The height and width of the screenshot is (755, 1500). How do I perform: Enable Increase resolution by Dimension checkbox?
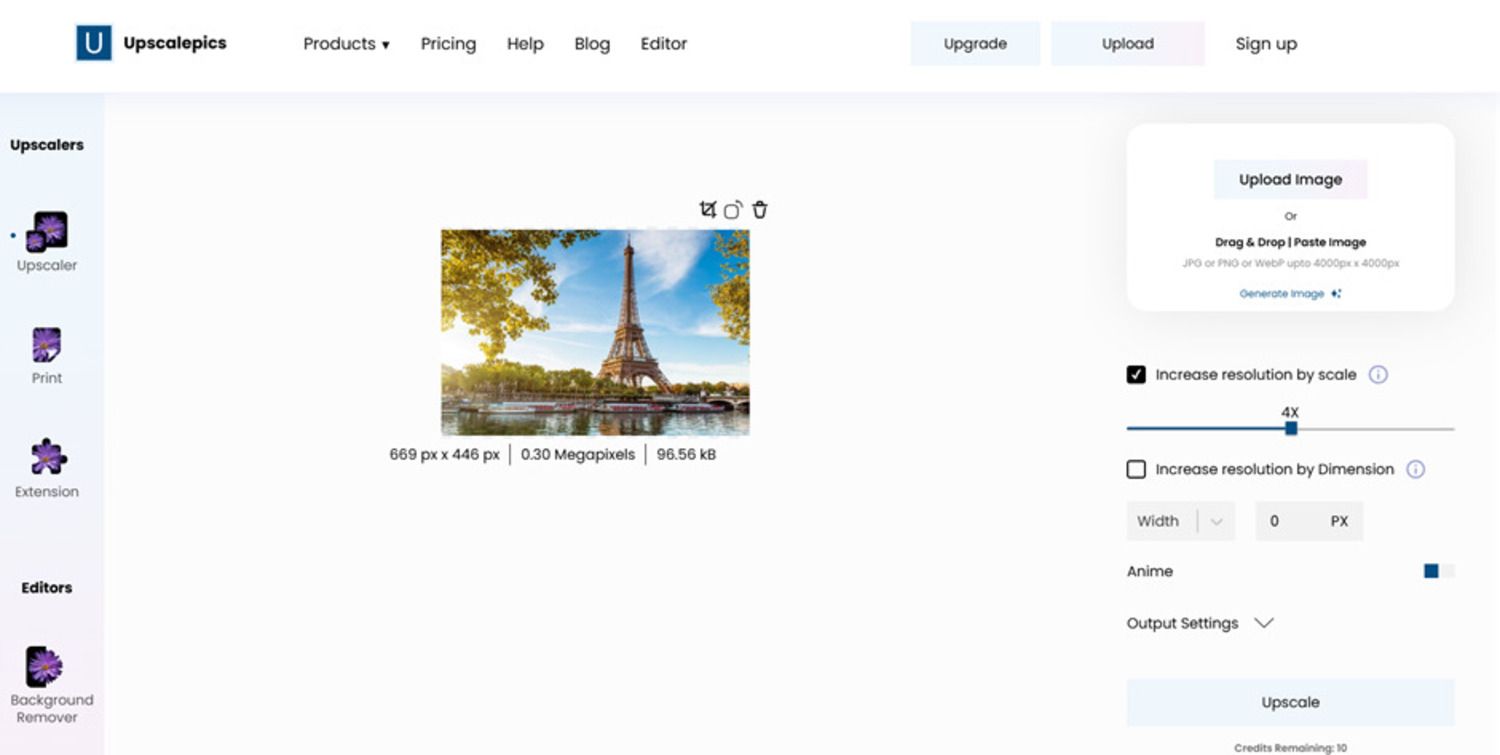(x=1136, y=469)
